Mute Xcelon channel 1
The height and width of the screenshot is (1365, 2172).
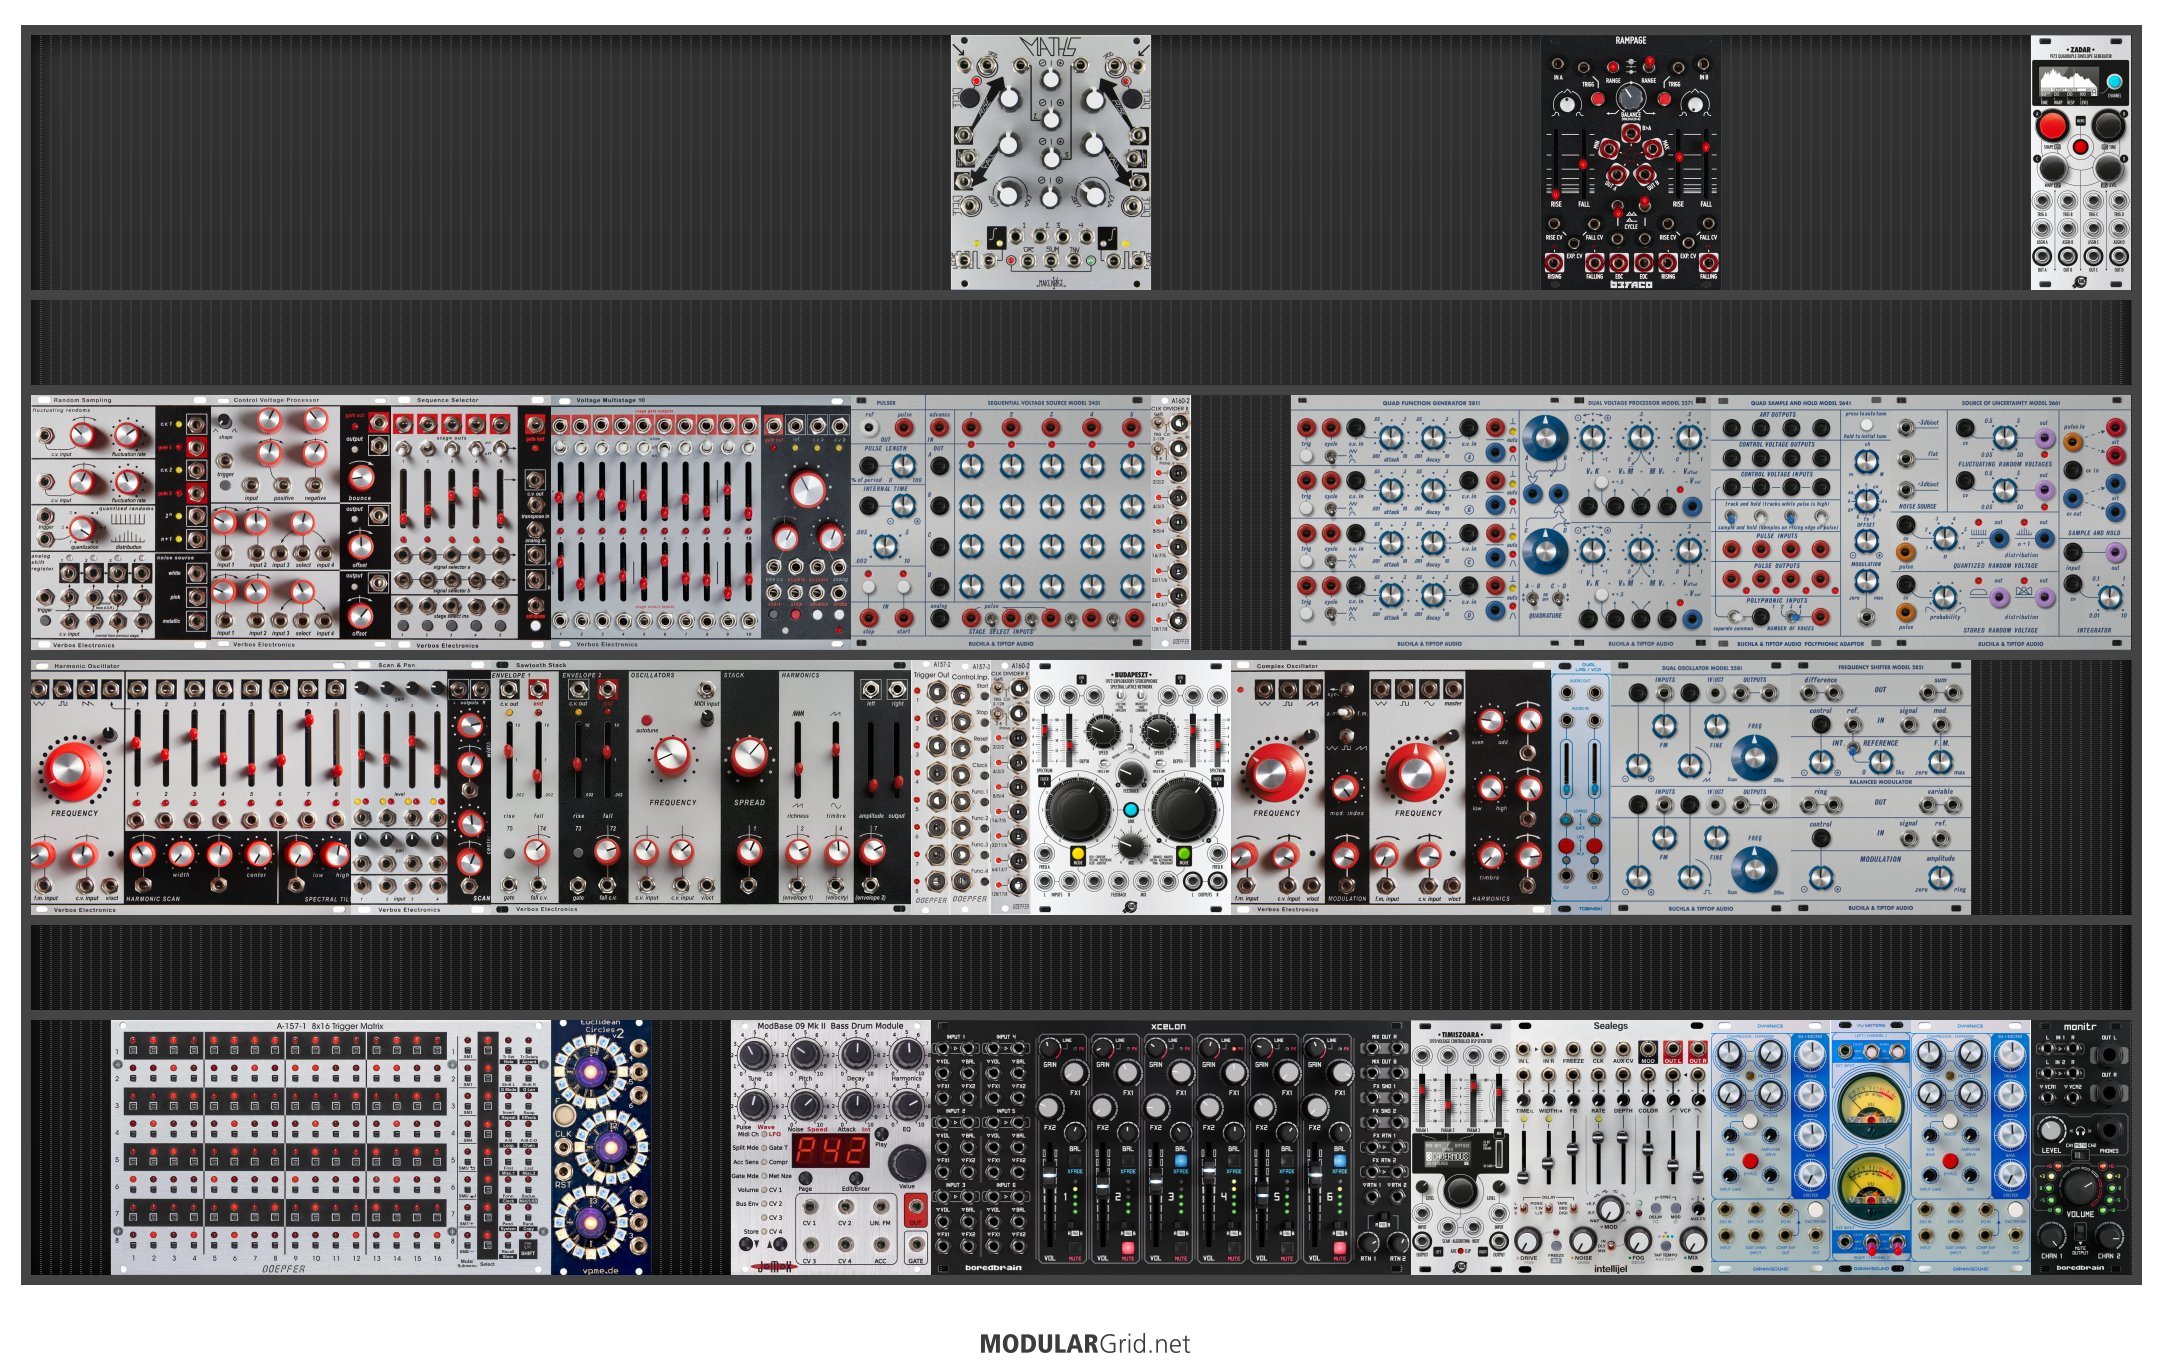1075,1248
